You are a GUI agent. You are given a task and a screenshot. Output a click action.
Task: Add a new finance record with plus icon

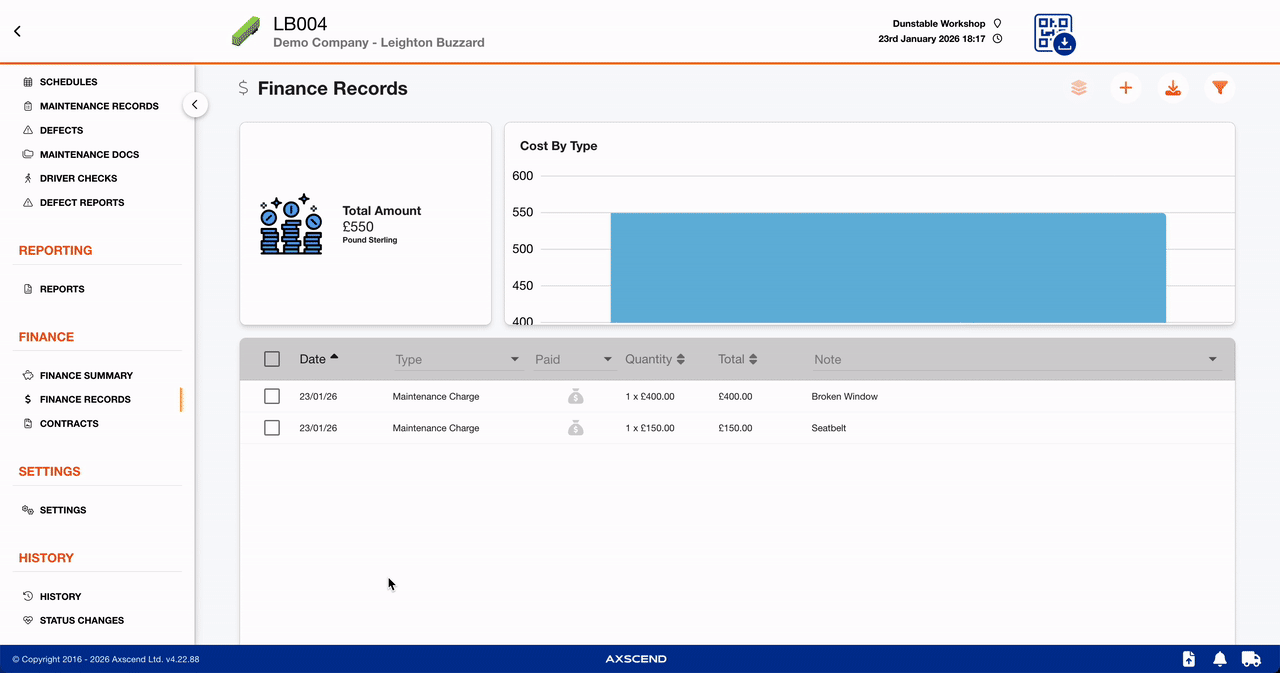point(1125,88)
